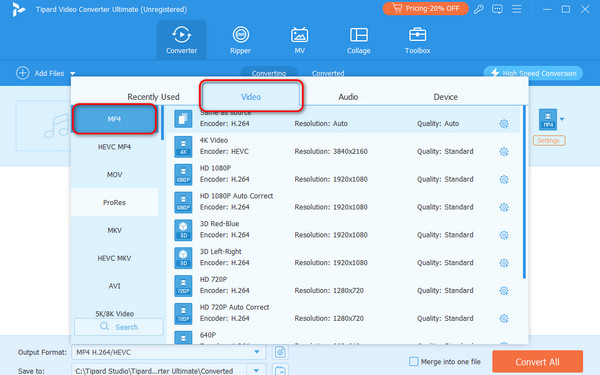This screenshot has height=375, width=600.
Task: Open settings gear for HD 1080P
Action: pyautogui.click(x=504, y=179)
